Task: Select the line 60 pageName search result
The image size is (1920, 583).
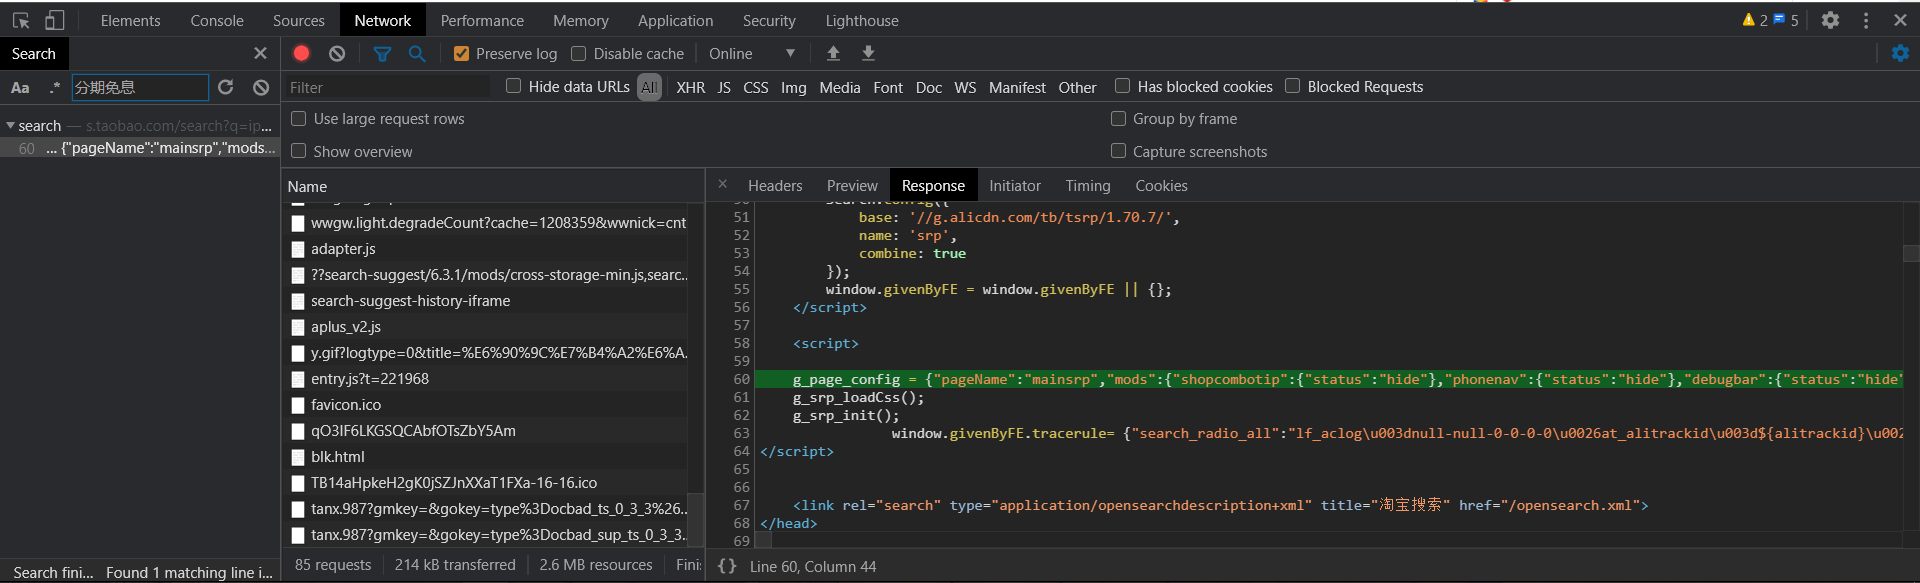Action: tap(140, 148)
